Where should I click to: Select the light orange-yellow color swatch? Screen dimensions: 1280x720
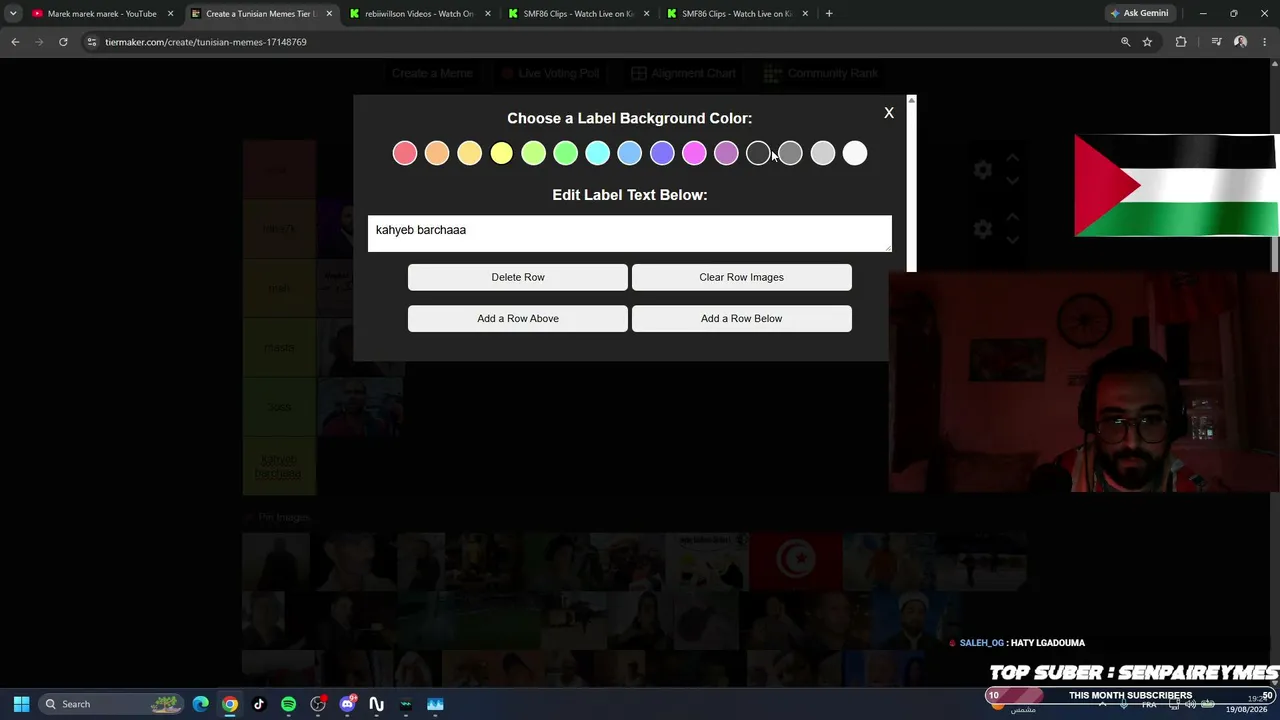469,153
